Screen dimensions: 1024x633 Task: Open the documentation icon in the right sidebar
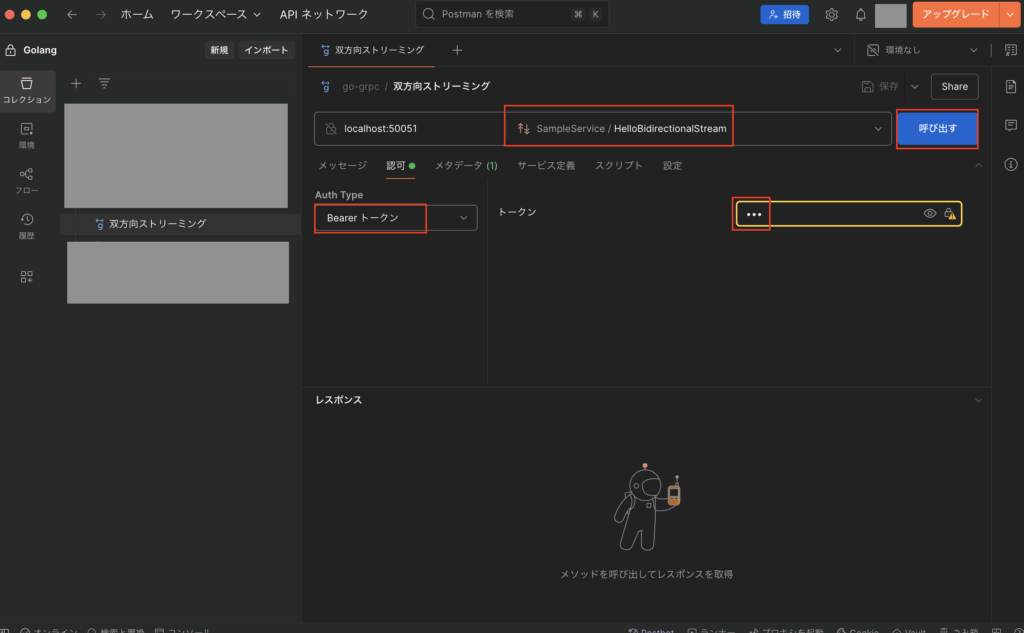(x=1010, y=86)
